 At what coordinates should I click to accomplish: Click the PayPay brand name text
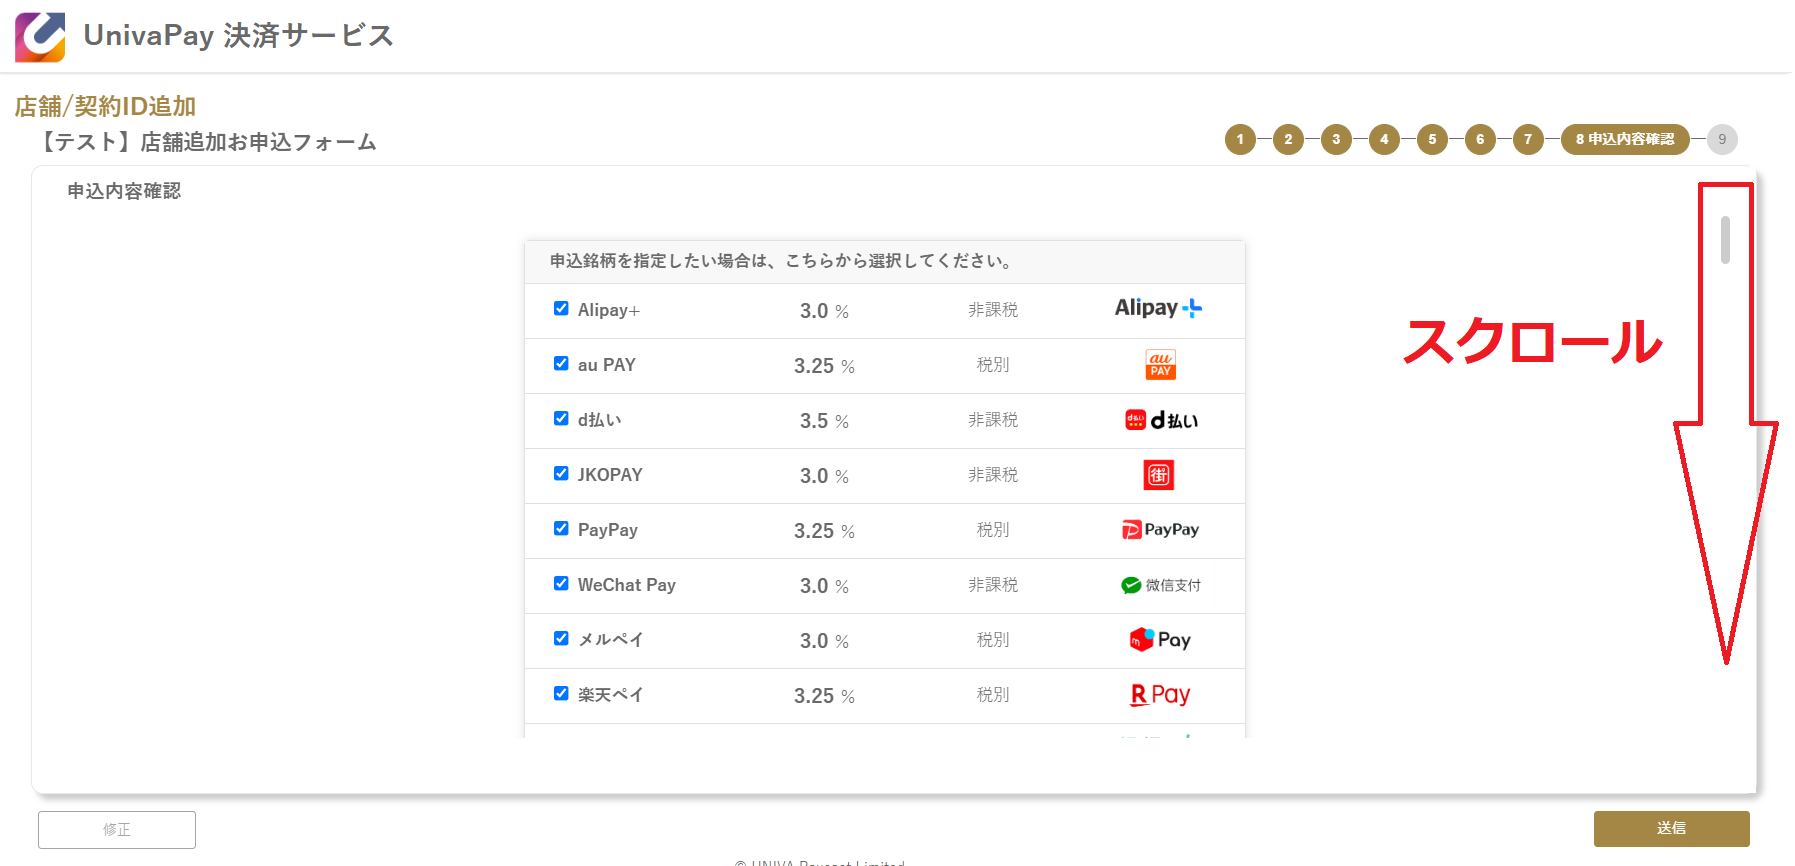click(x=608, y=530)
